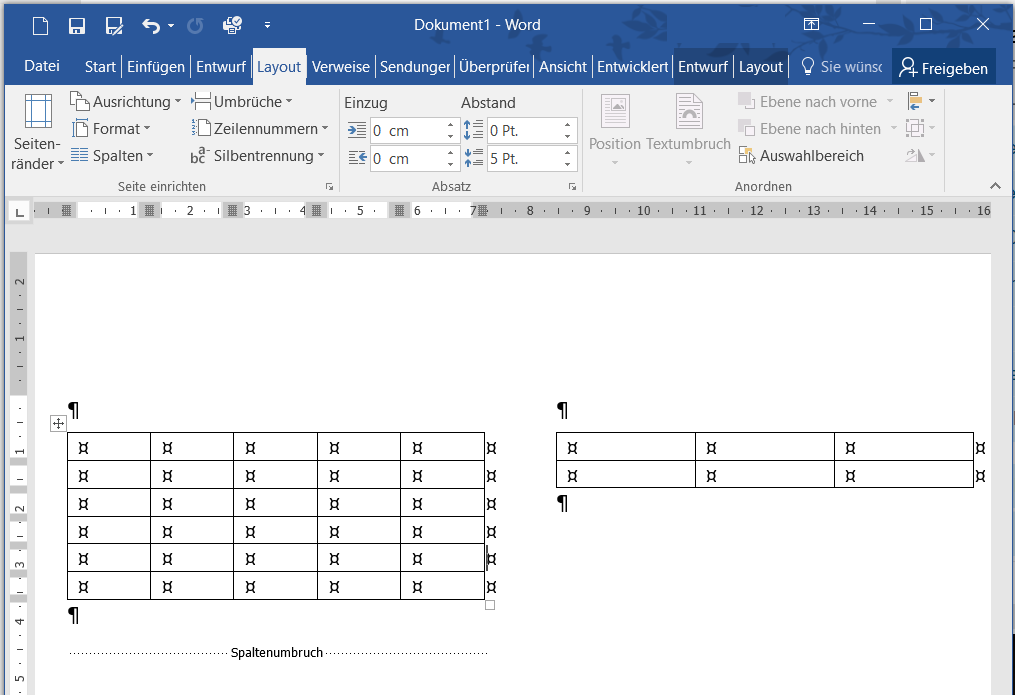Click the last cell of the right table
This screenshot has width=1015, height=695.
point(904,474)
